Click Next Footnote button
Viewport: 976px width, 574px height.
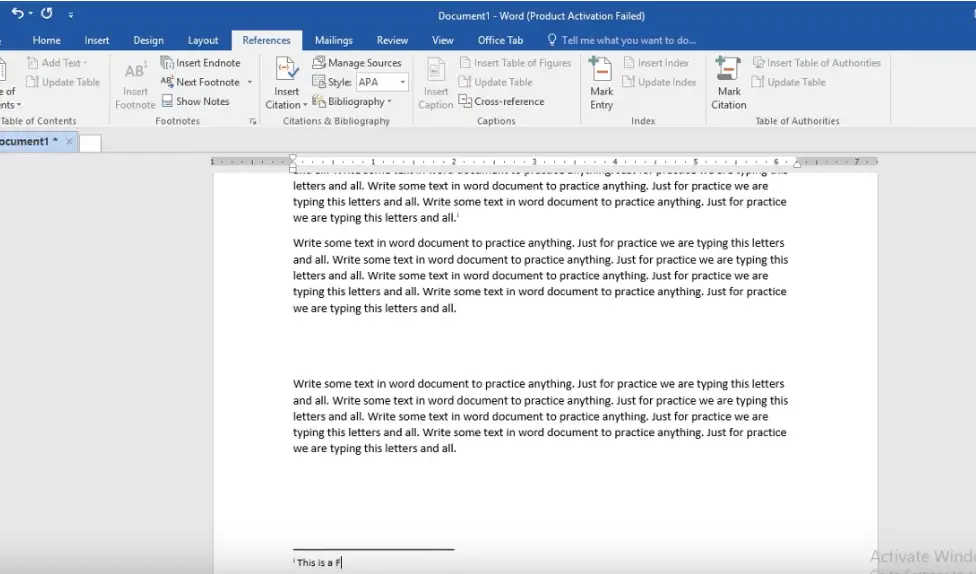tap(200, 82)
